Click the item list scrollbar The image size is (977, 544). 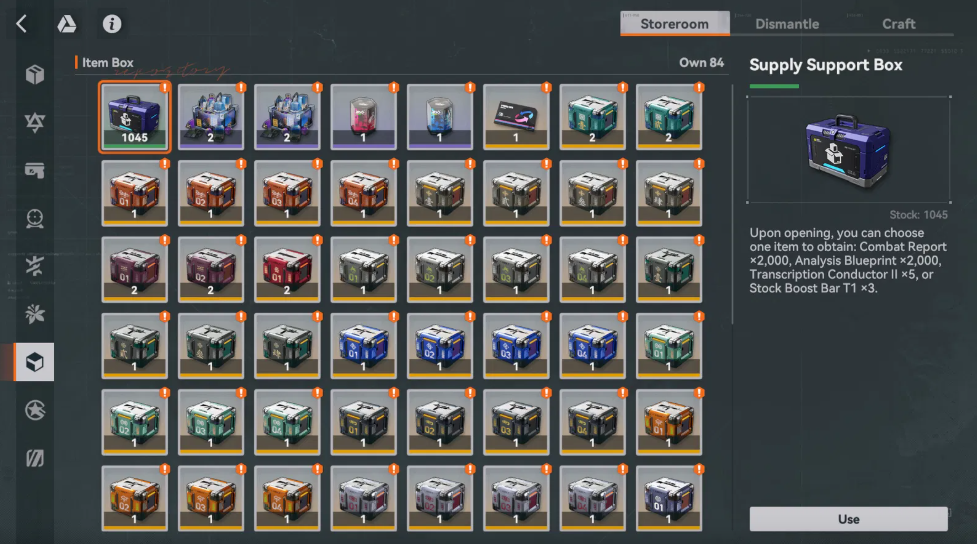(x=732, y=204)
